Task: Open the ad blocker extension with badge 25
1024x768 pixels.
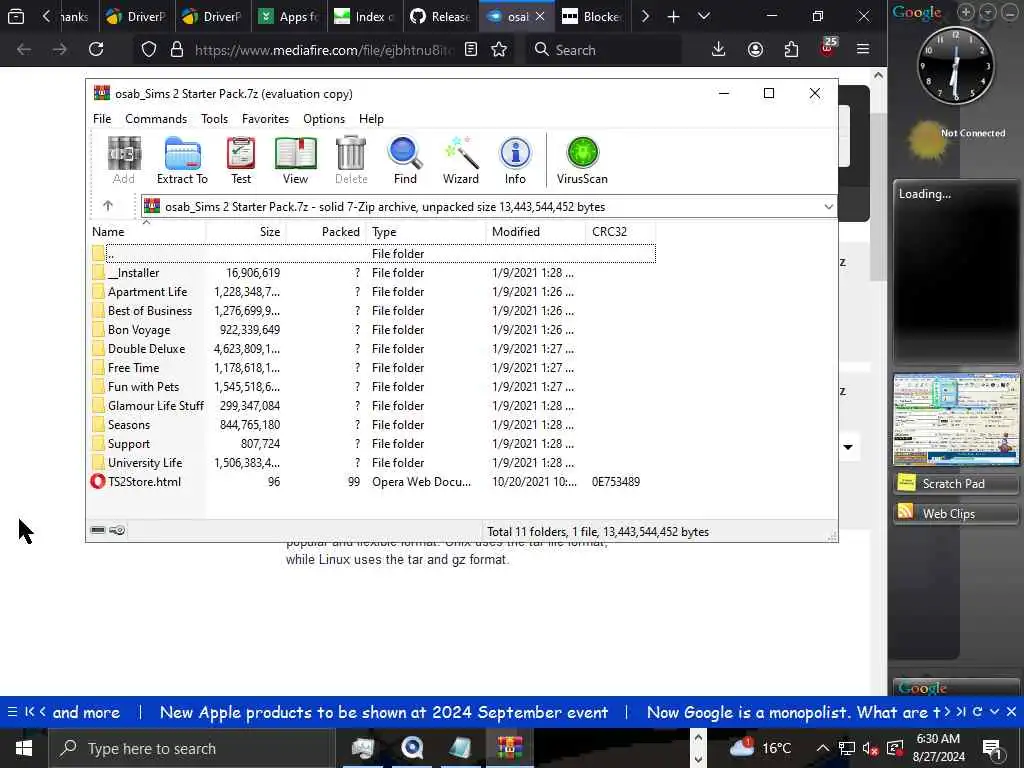Action: 827,48
